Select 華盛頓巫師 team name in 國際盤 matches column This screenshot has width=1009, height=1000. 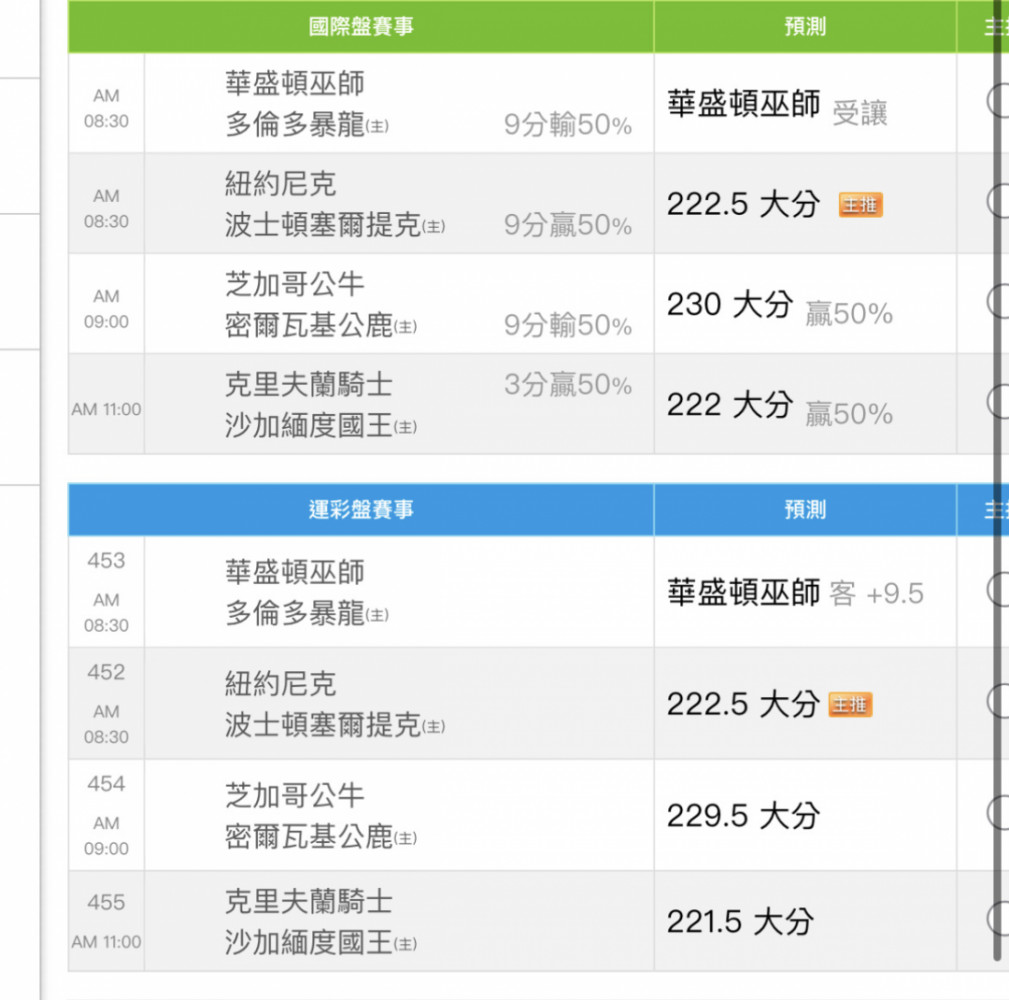(x=295, y=83)
